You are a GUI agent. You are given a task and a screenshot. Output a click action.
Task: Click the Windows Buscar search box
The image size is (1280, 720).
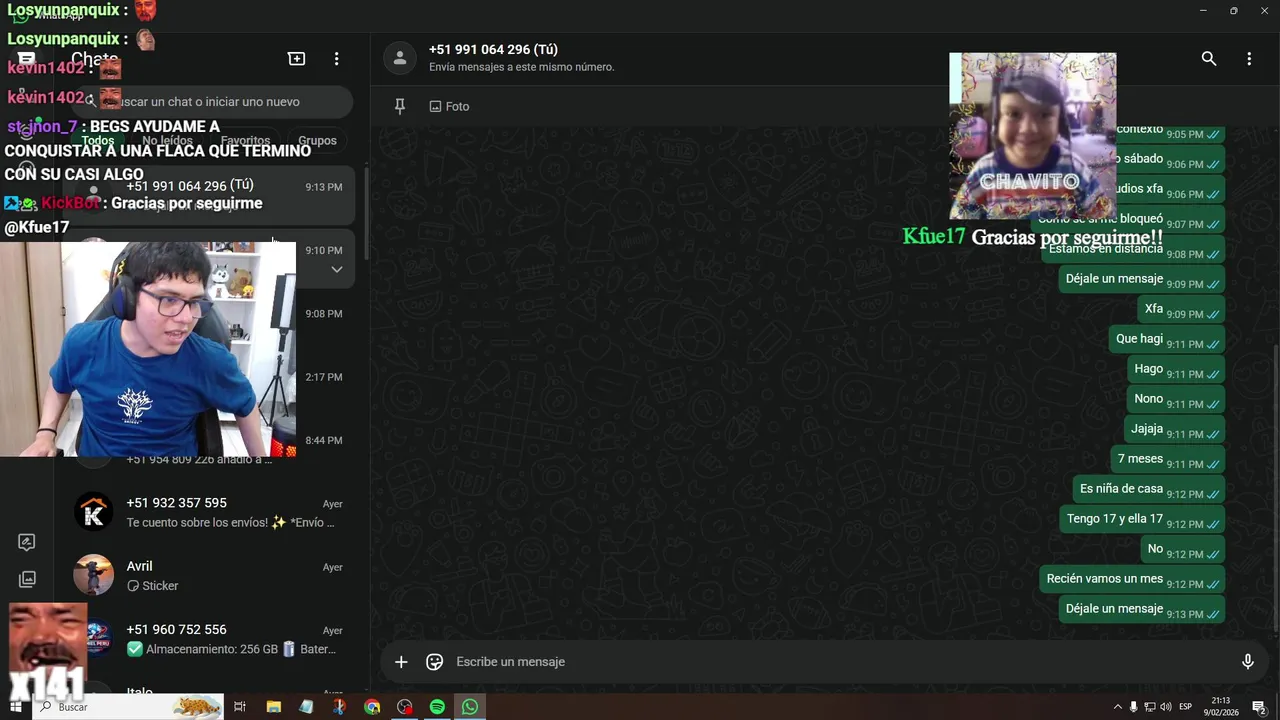pos(128,707)
